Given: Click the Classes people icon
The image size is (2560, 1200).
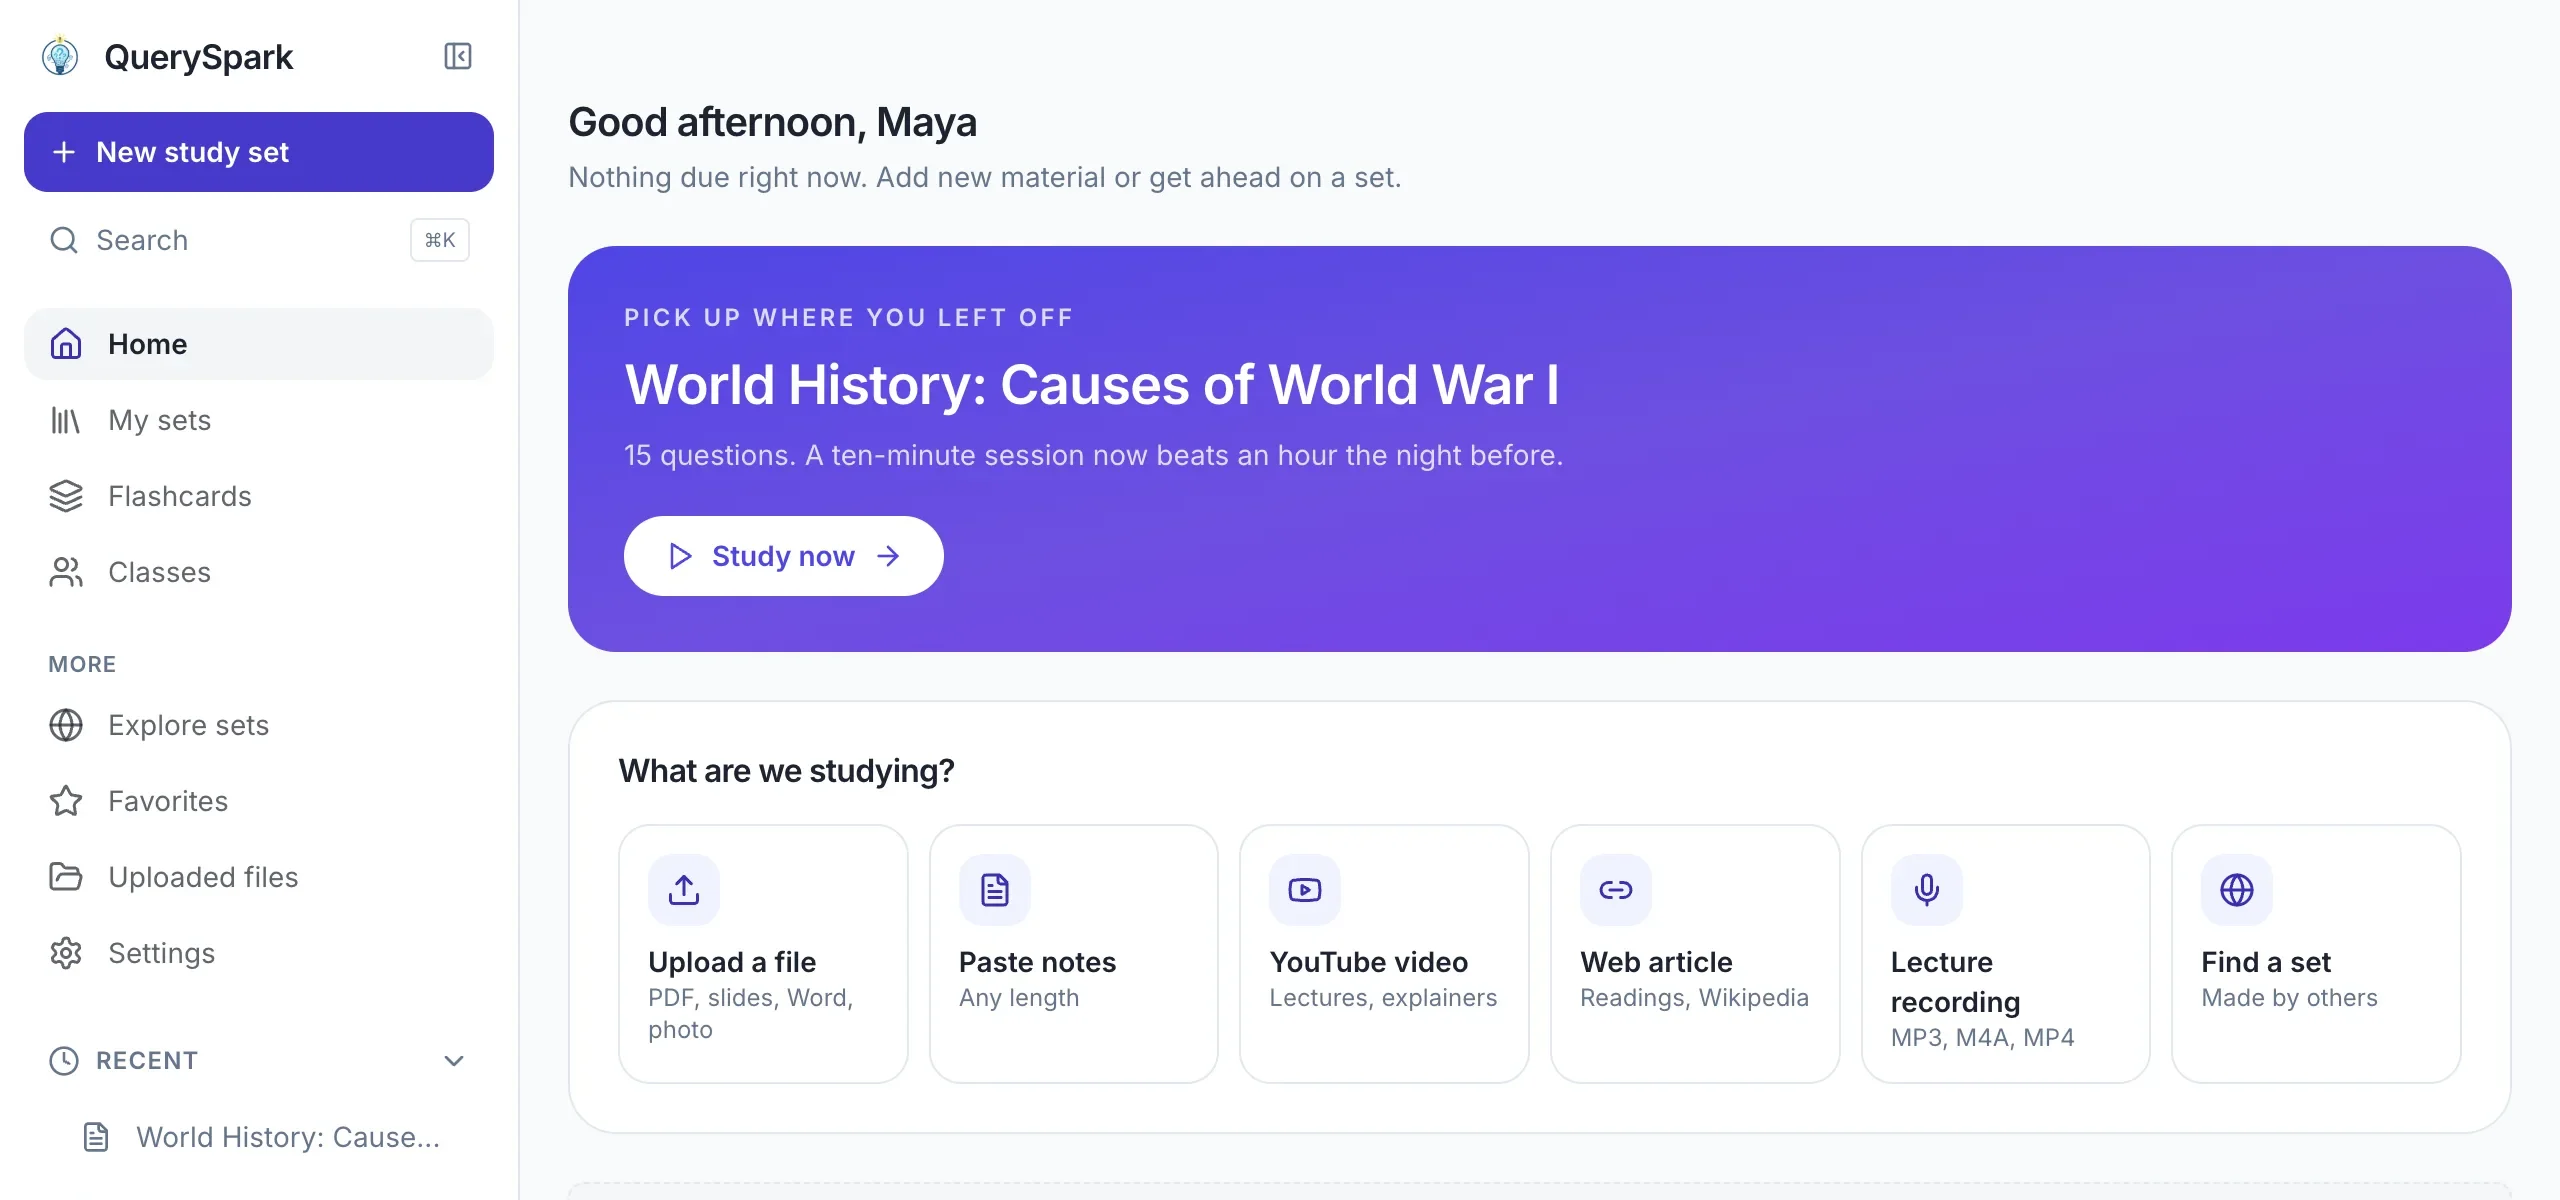Looking at the screenshot, I should point(66,572).
